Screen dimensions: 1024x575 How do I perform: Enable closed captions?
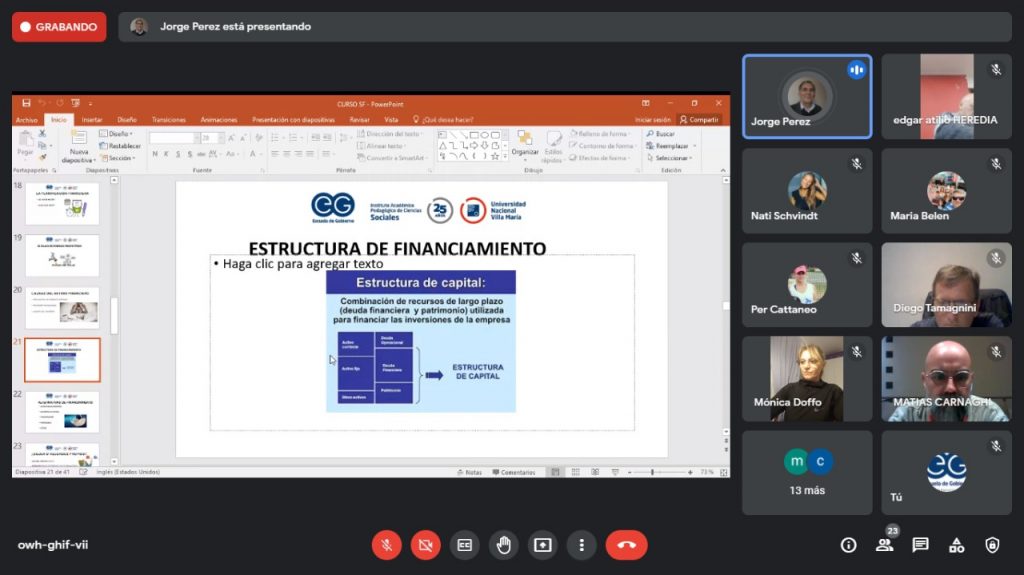point(465,545)
